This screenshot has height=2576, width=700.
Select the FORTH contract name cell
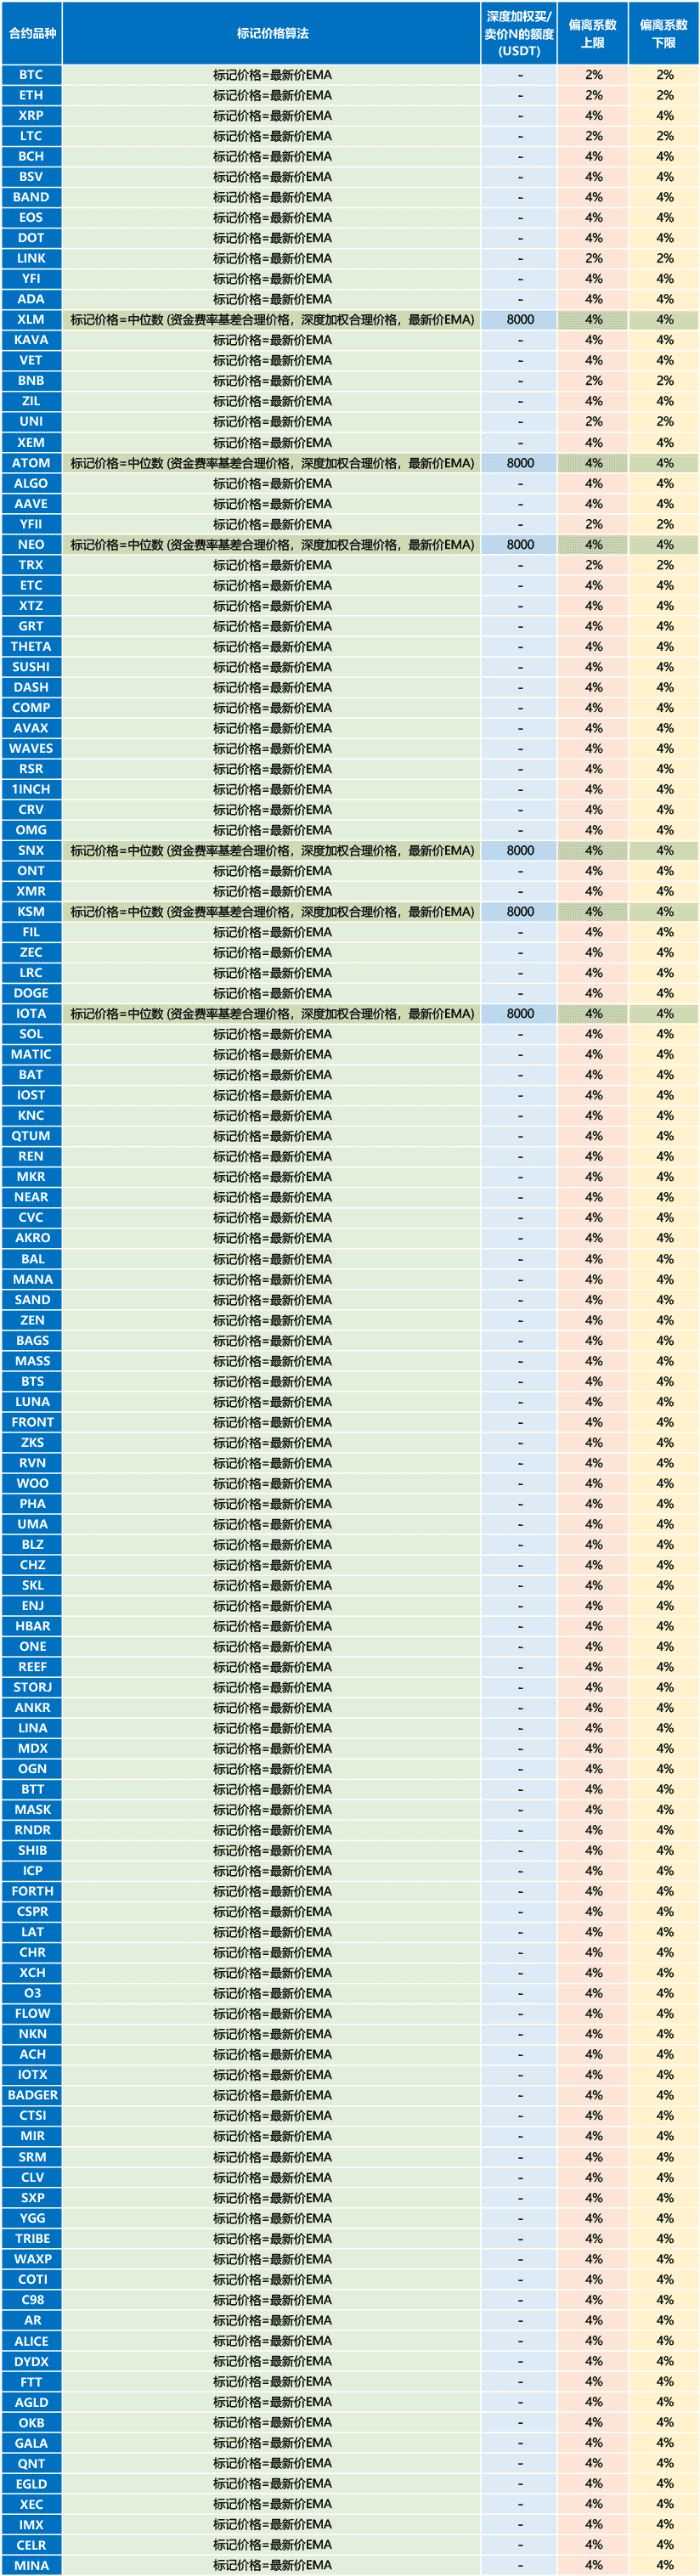(31, 1892)
